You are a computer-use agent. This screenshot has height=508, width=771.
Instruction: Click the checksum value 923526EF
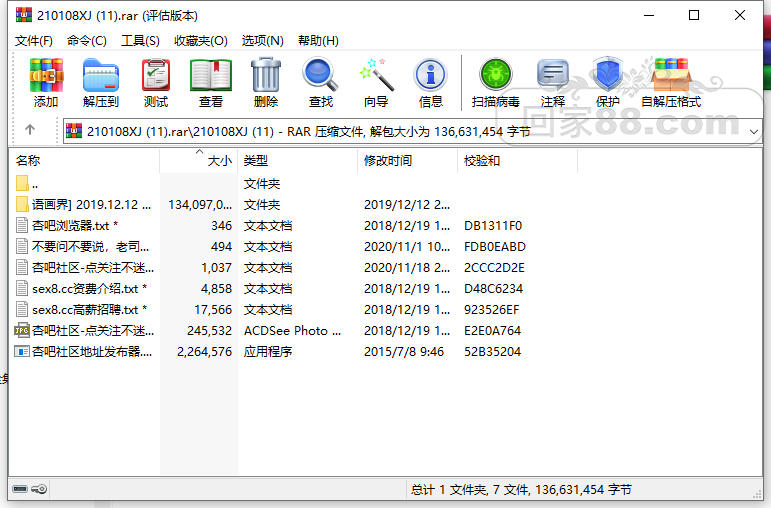tap(492, 310)
